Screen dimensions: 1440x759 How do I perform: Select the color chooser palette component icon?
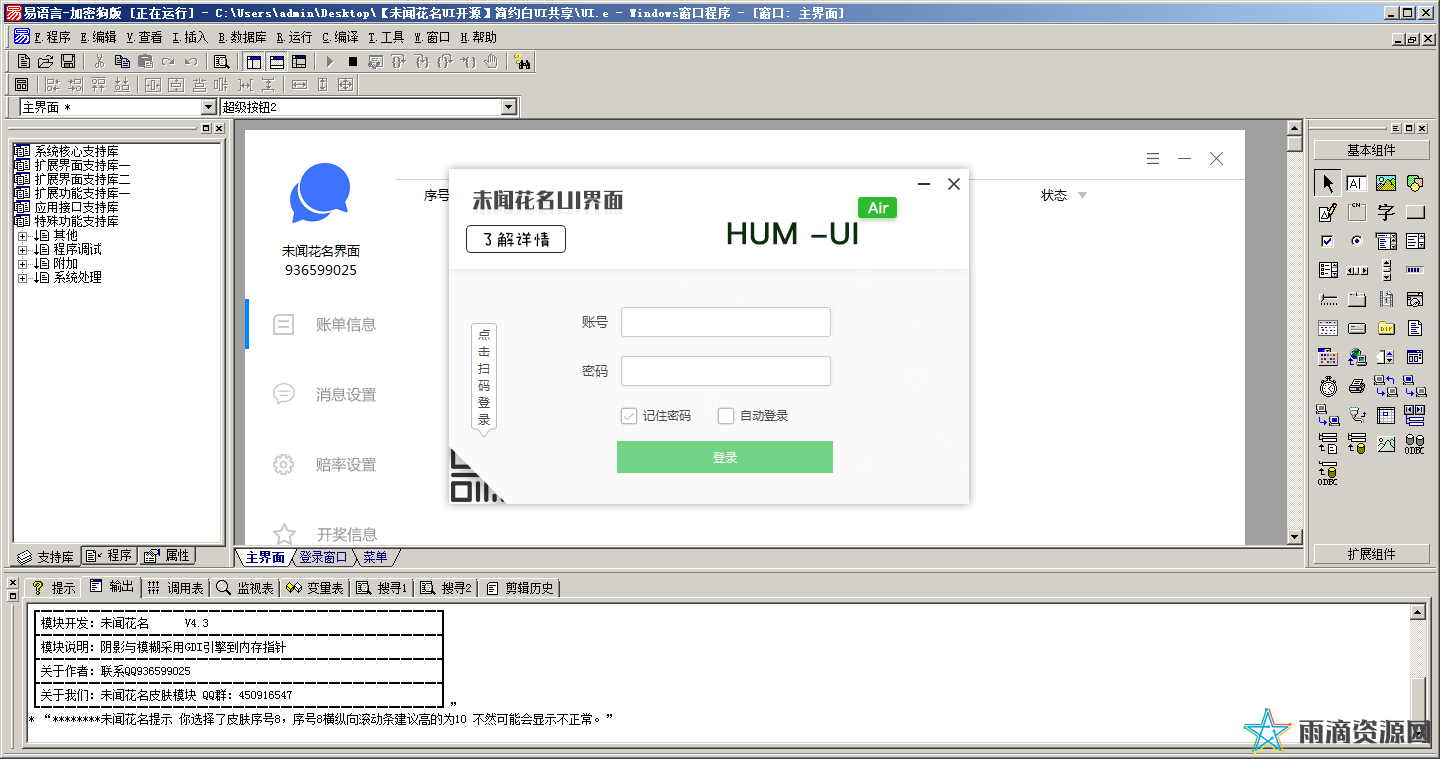[1328, 357]
